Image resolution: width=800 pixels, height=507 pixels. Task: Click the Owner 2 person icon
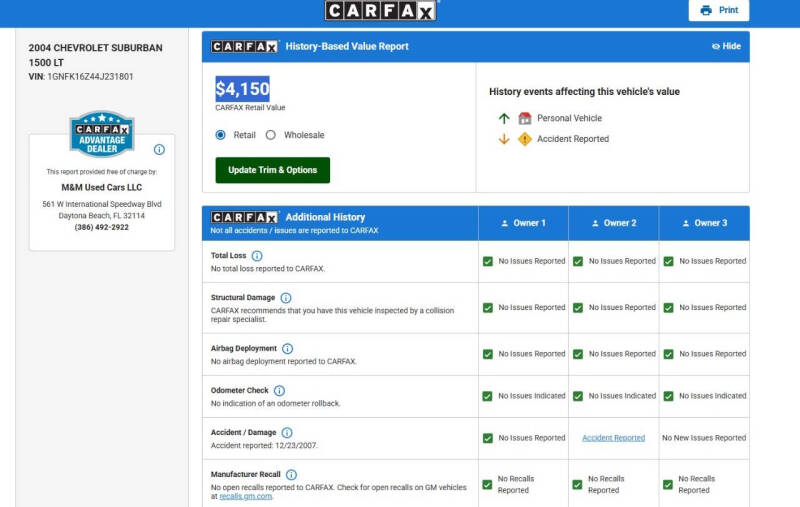[595, 223]
